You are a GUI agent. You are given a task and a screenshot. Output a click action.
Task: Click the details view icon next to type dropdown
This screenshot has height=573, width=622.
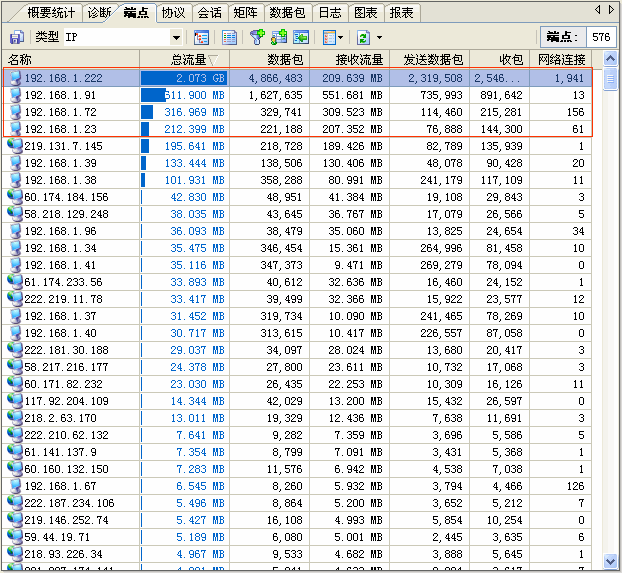(x=202, y=37)
